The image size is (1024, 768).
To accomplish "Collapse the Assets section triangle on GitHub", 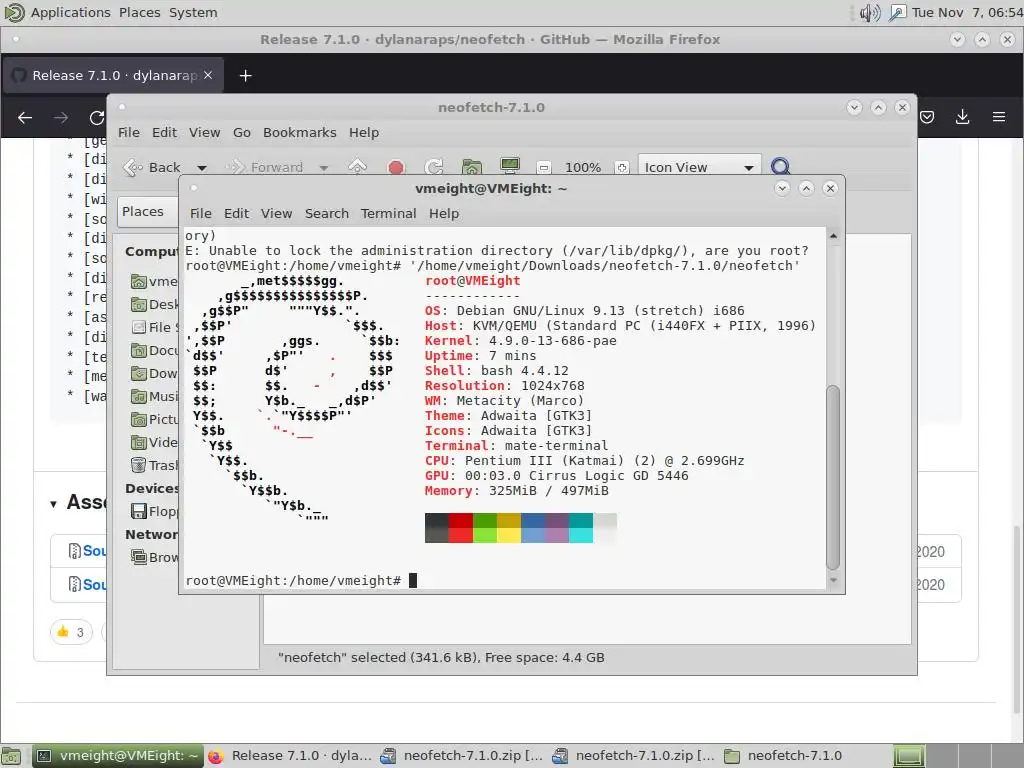I will (54, 504).
